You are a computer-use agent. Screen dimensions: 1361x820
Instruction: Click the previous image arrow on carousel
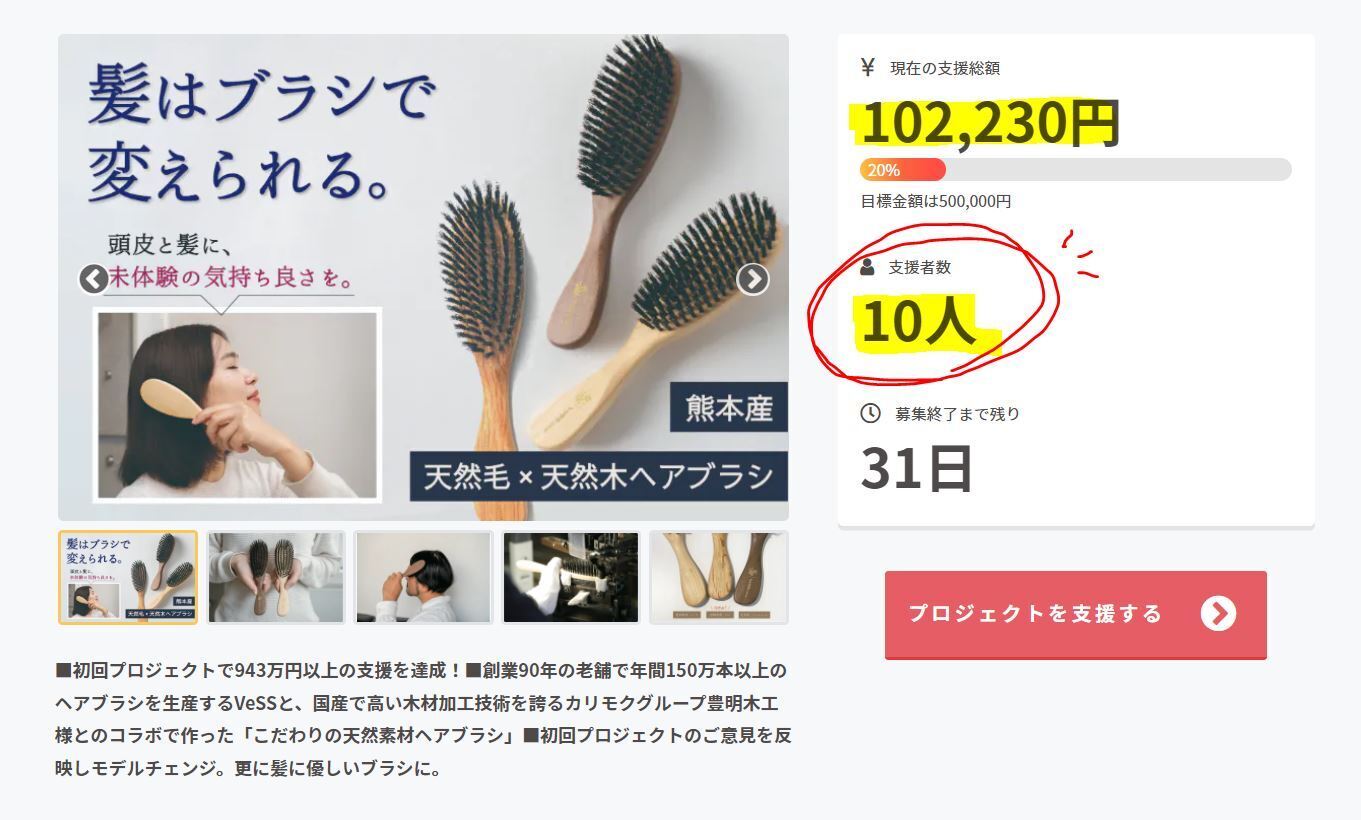pyautogui.click(x=94, y=279)
